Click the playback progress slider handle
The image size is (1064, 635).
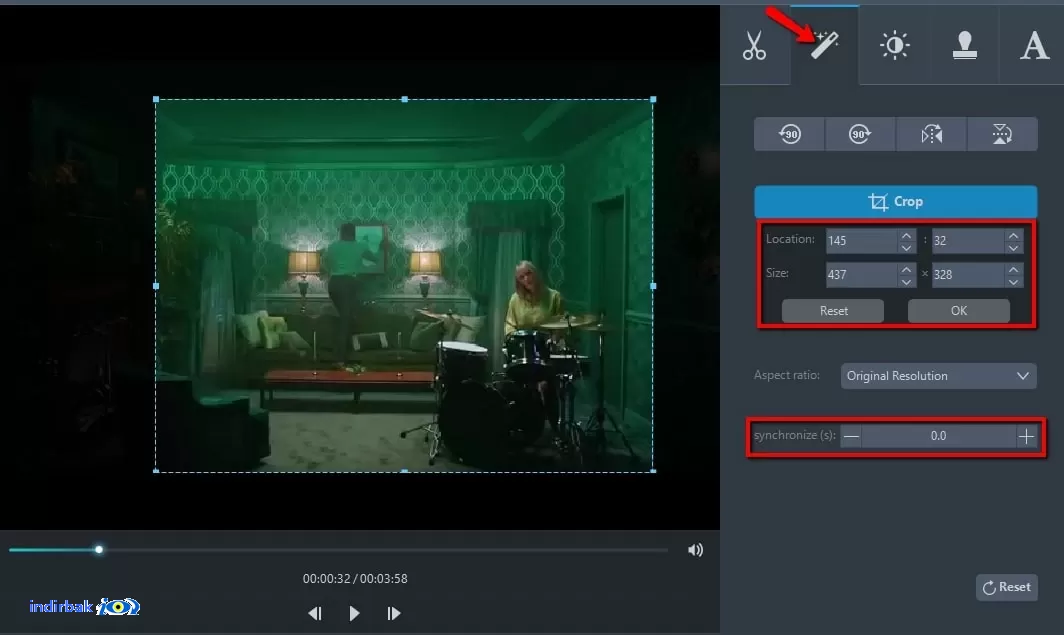tap(99, 550)
